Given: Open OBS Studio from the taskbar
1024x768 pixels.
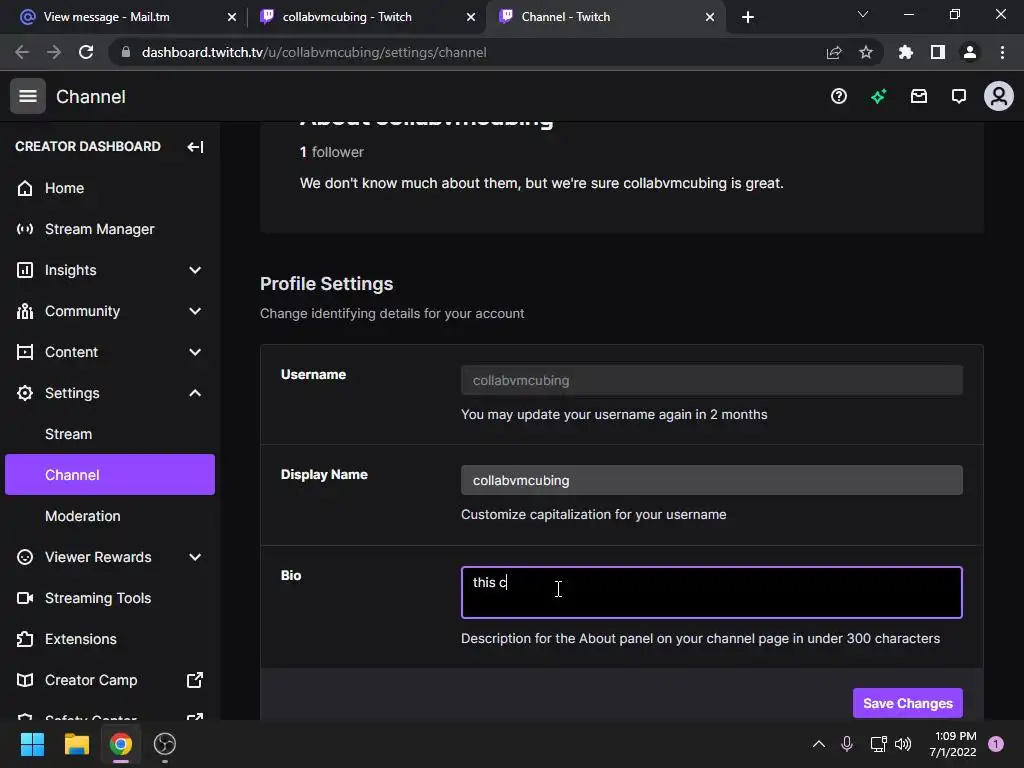Looking at the screenshot, I should (165, 744).
